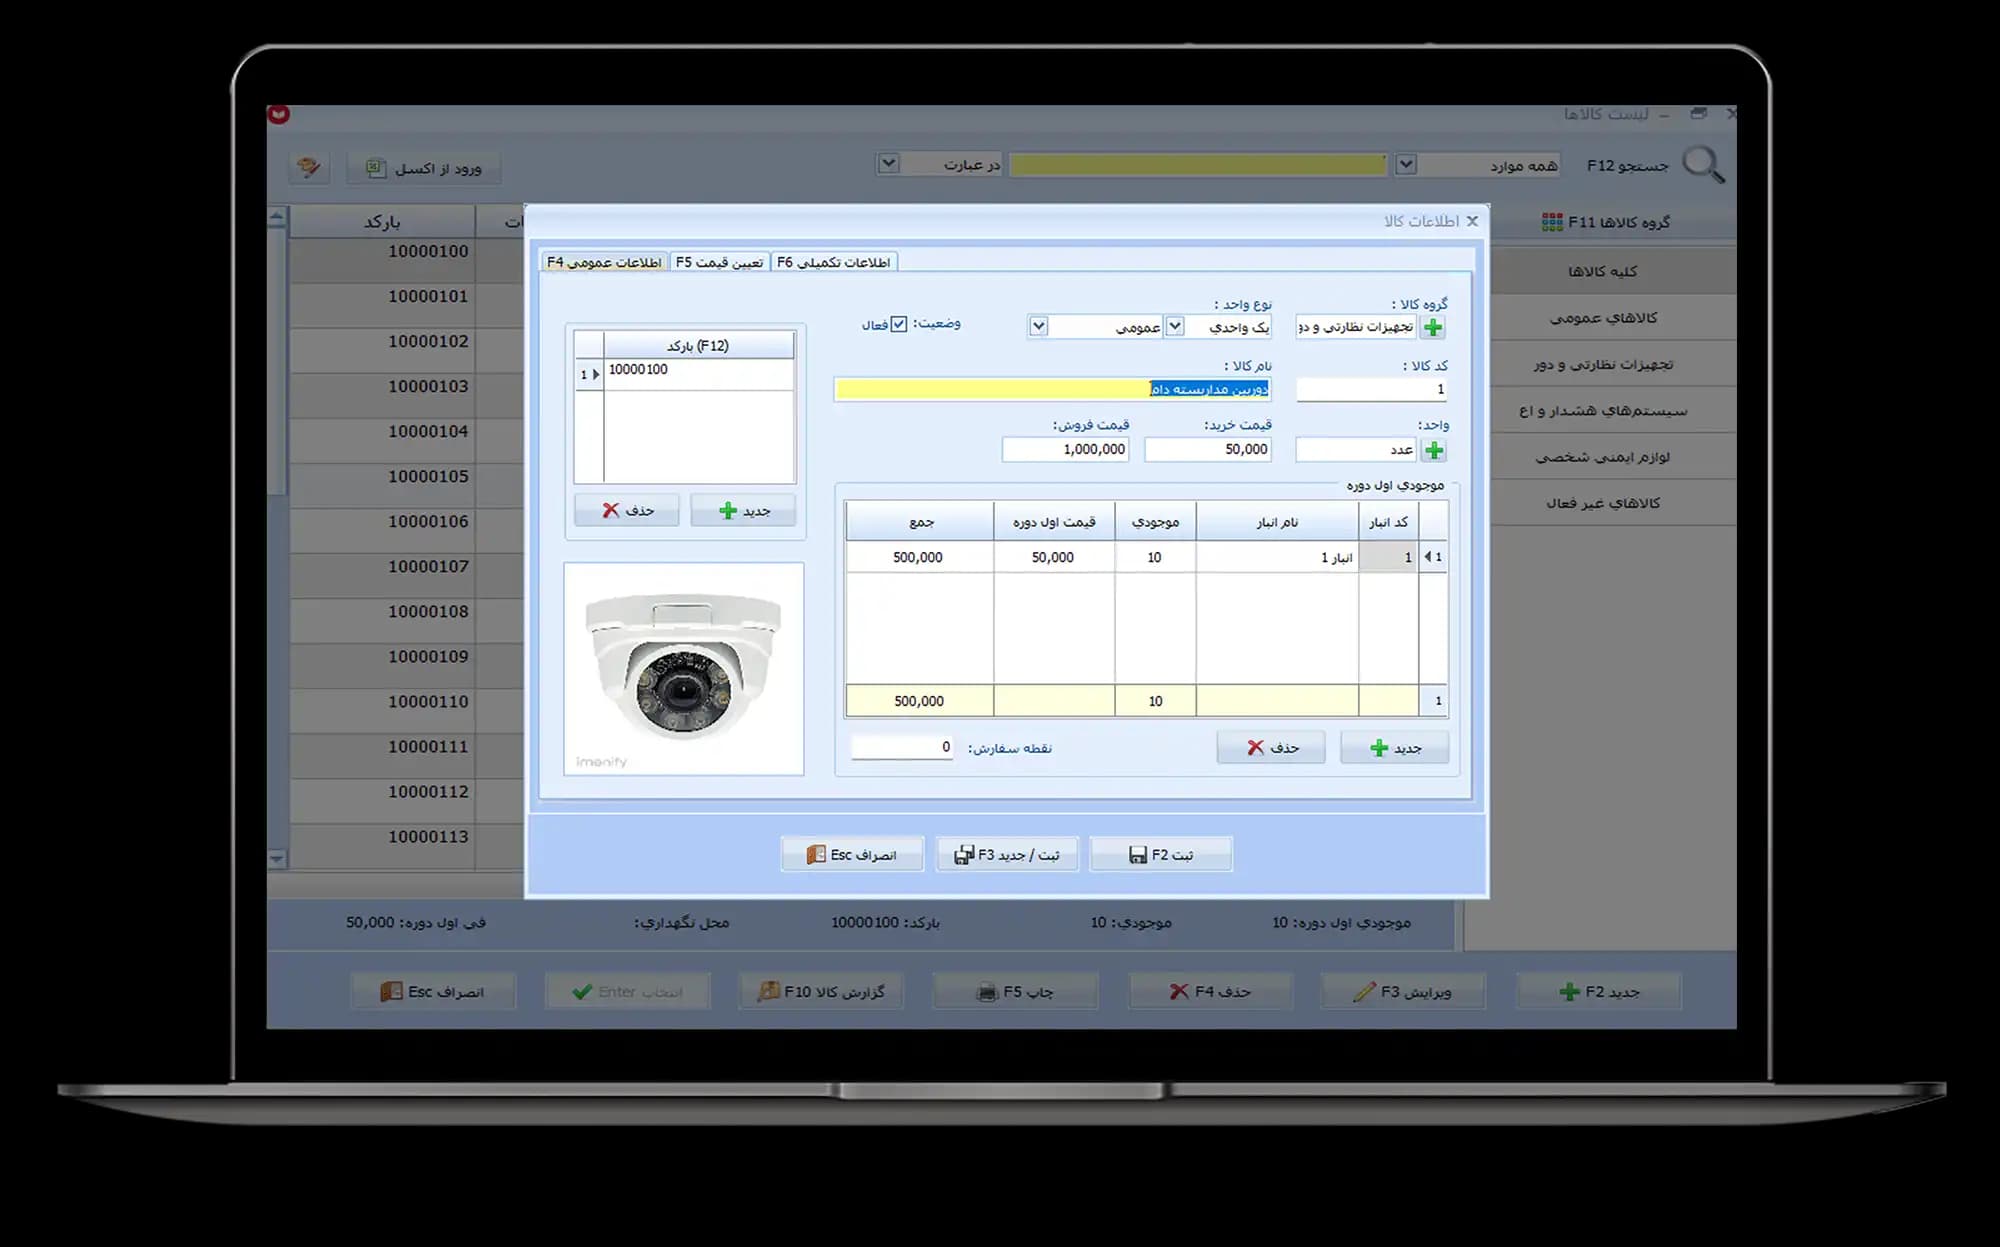Switch to the F6 supplementary info tab
Image resolution: width=2000 pixels, height=1247 pixels.
pos(834,262)
